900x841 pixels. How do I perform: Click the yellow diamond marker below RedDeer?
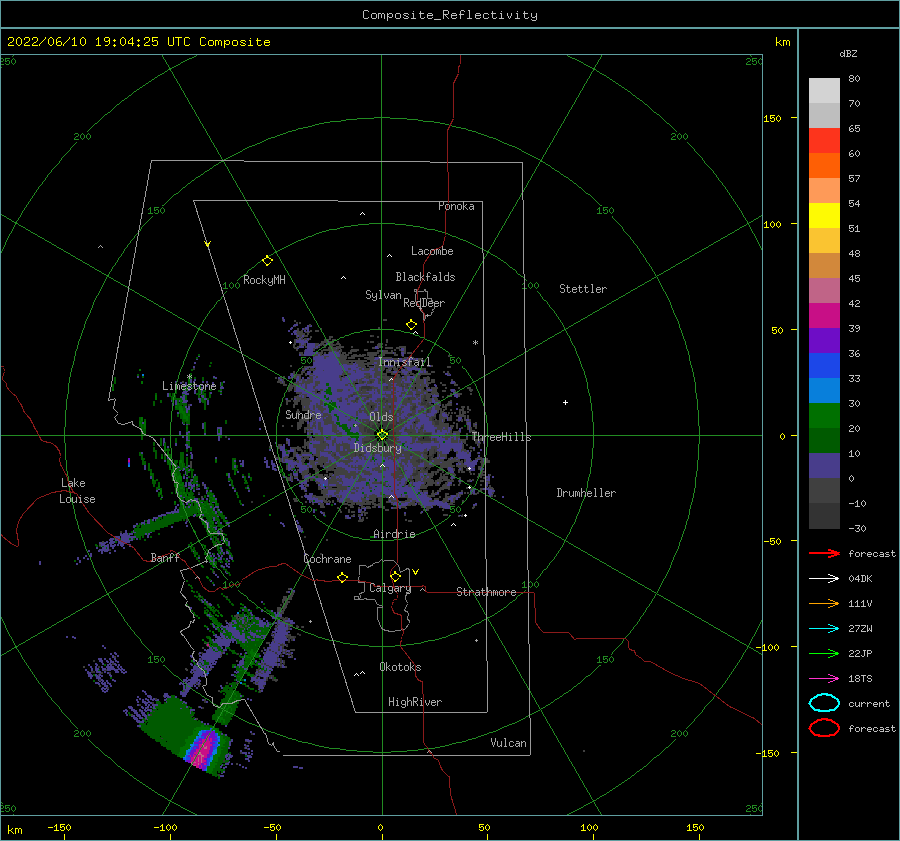[411, 325]
